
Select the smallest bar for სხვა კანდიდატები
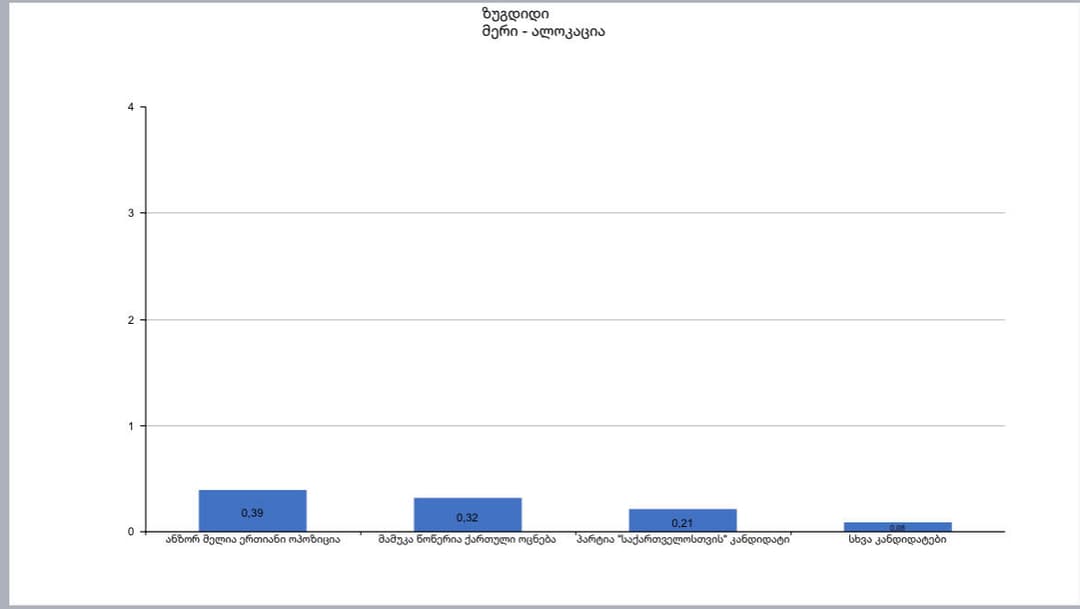pos(897,526)
